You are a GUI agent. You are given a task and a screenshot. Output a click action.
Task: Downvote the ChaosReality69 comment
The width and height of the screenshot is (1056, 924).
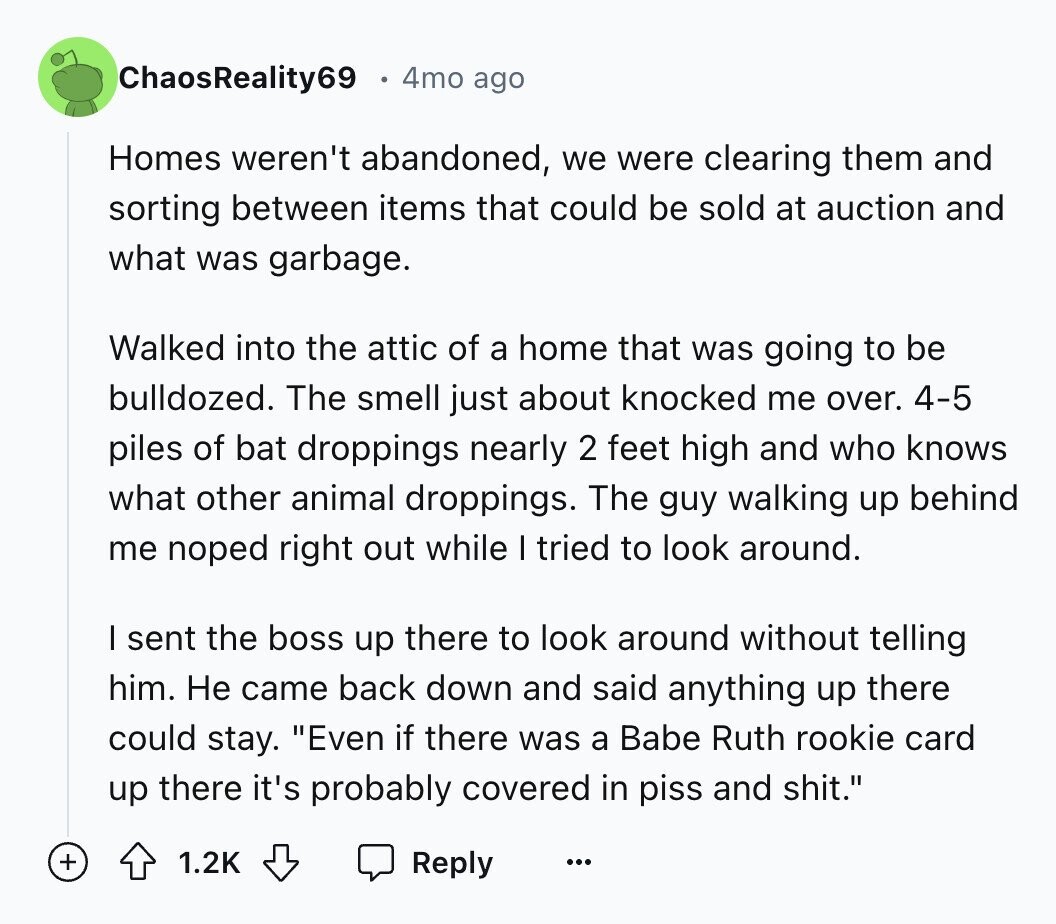coord(279,862)
